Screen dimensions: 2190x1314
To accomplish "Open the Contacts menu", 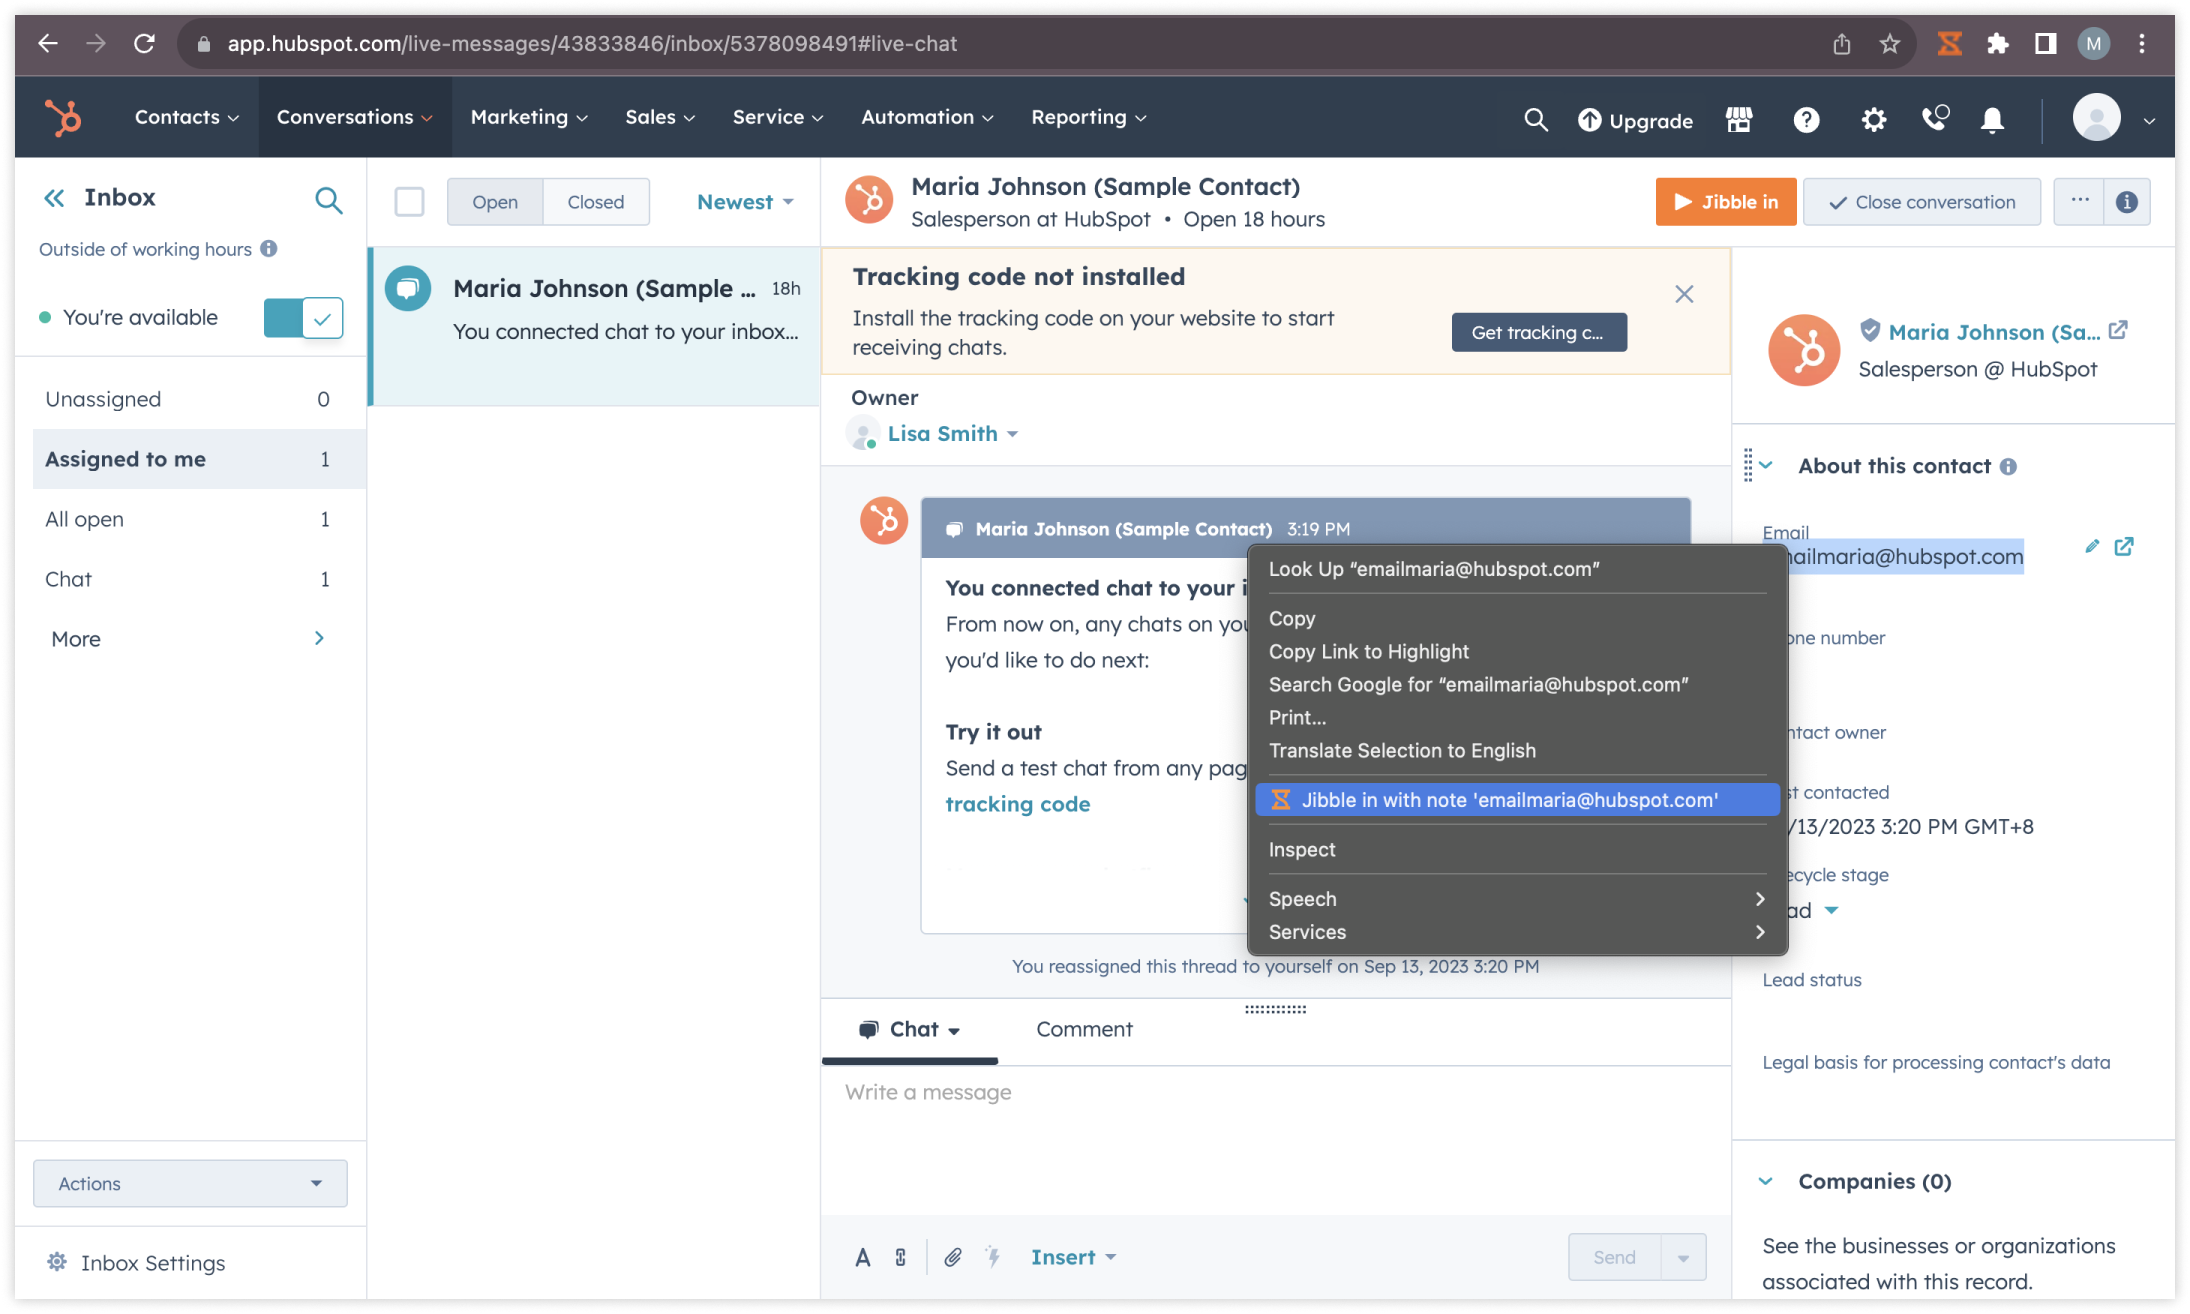I will coord(187,117).
